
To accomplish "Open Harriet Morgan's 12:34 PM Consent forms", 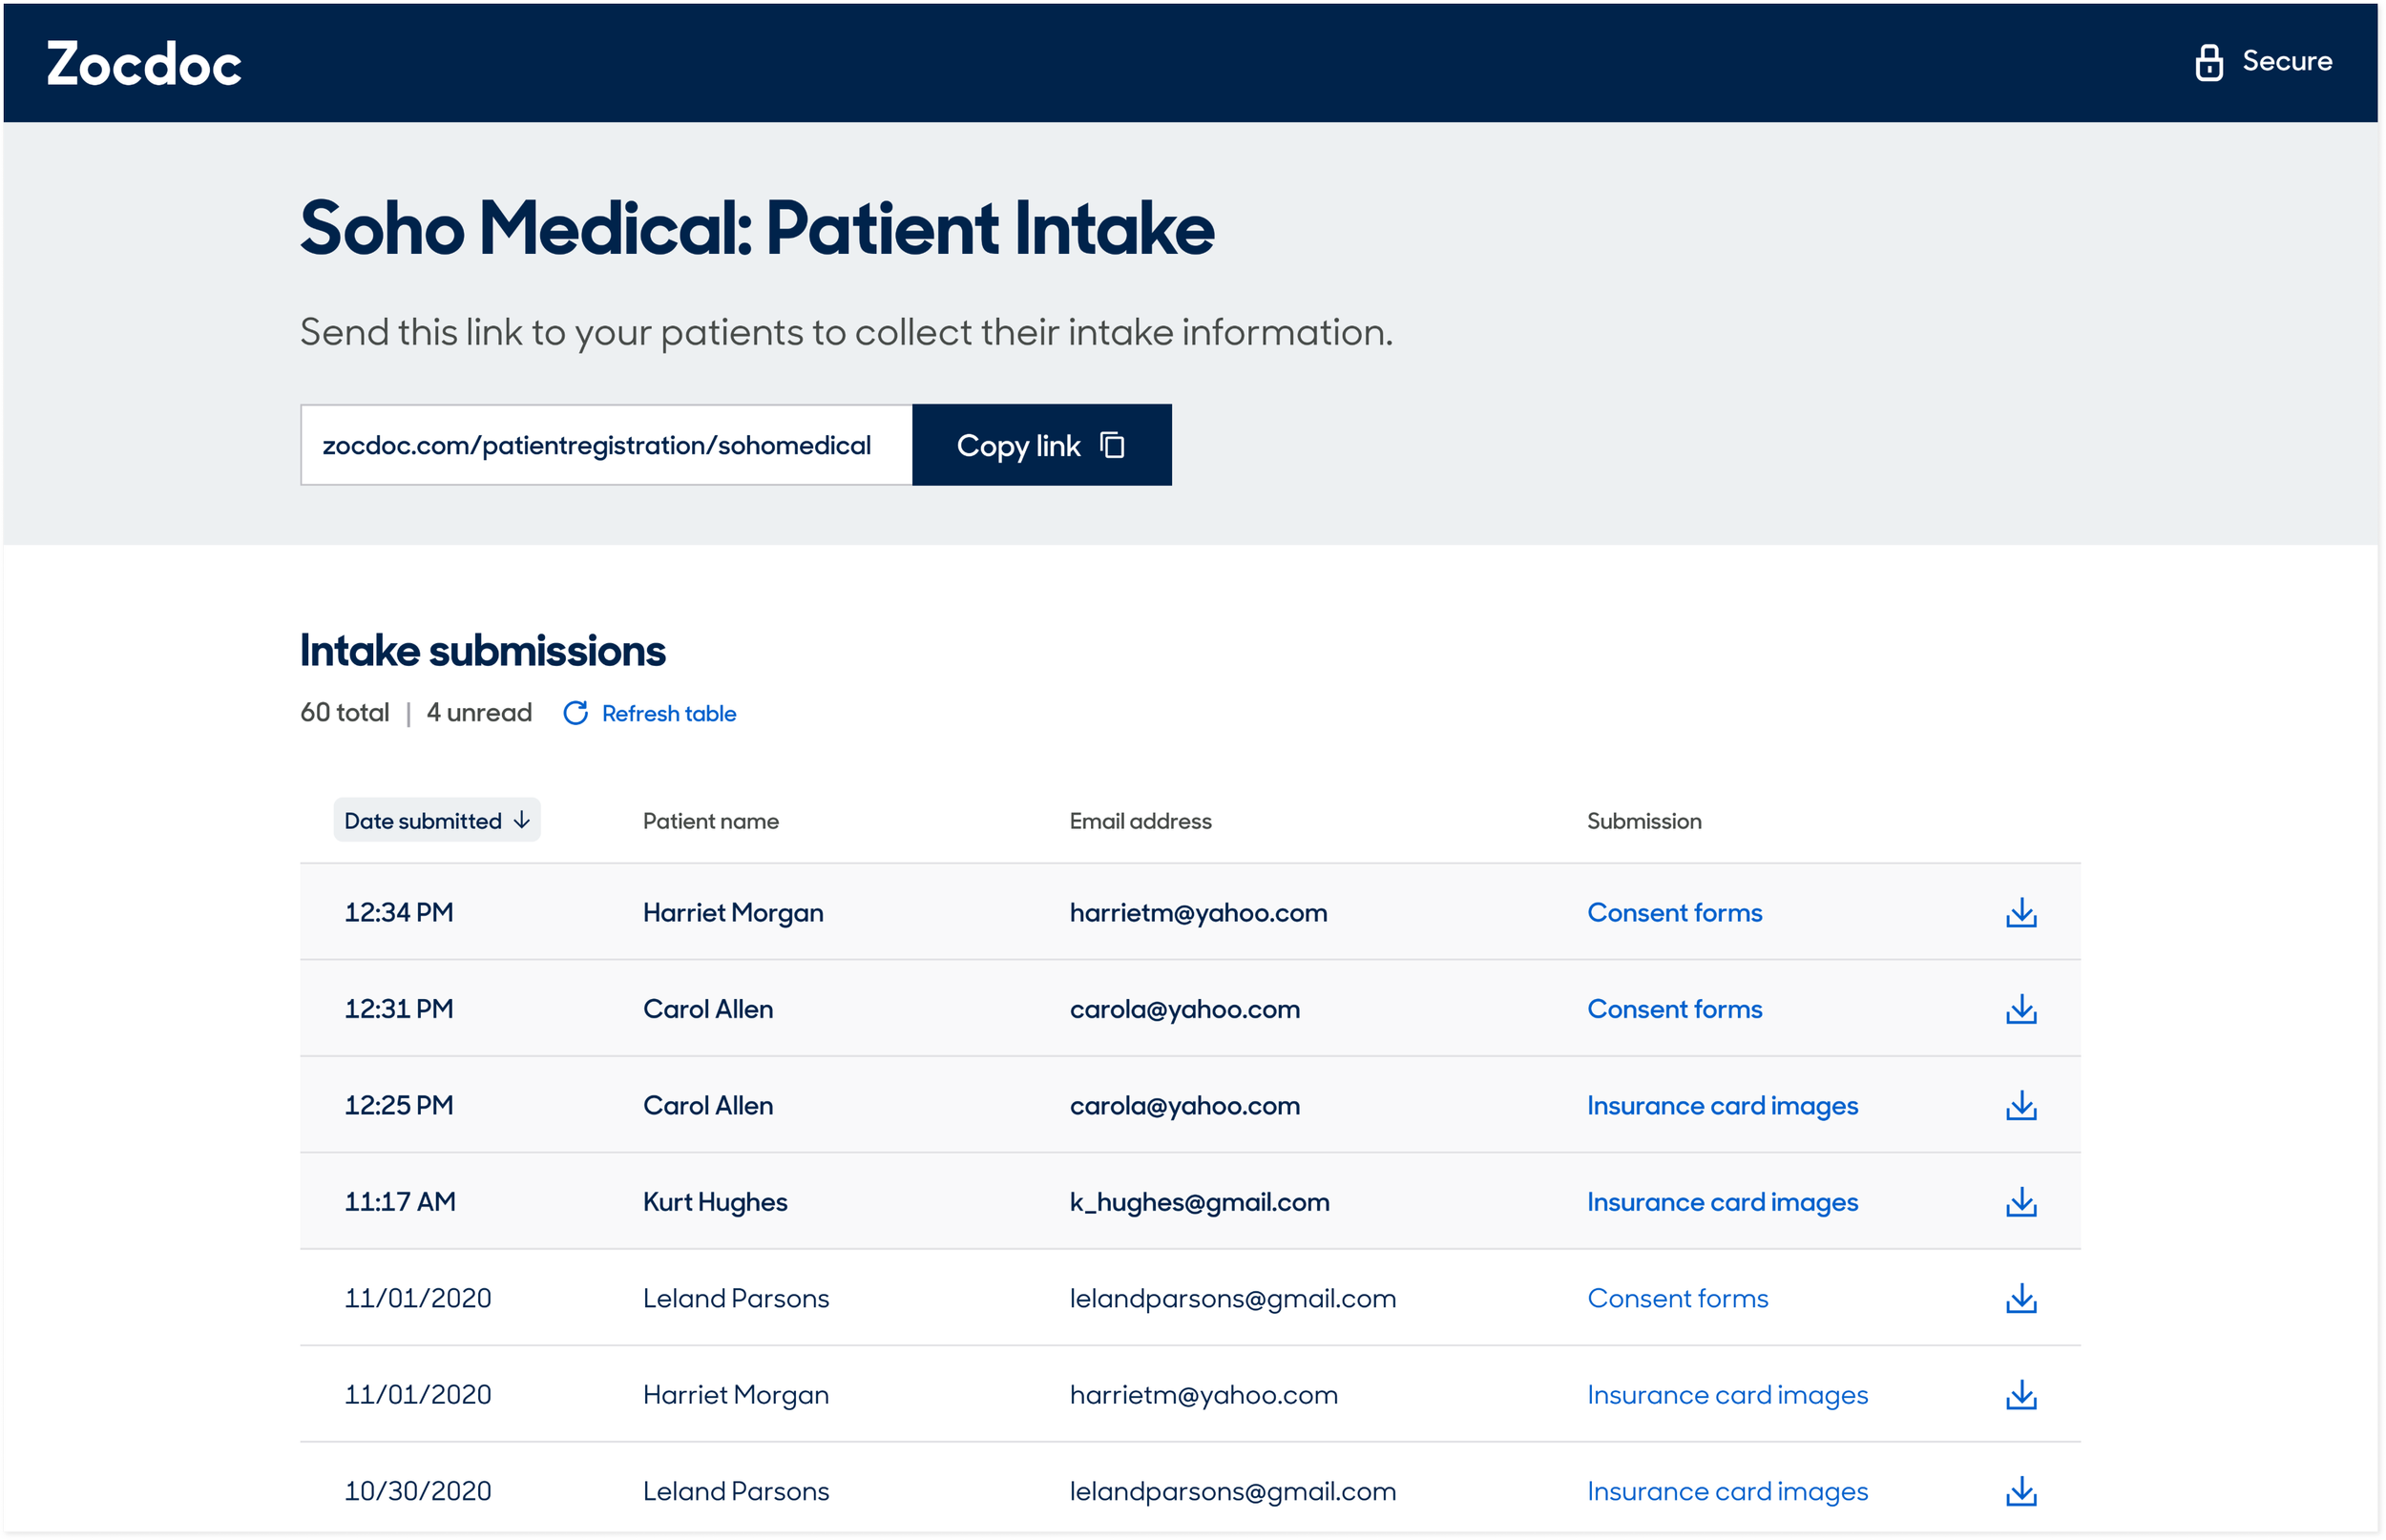I will 1674,912.
